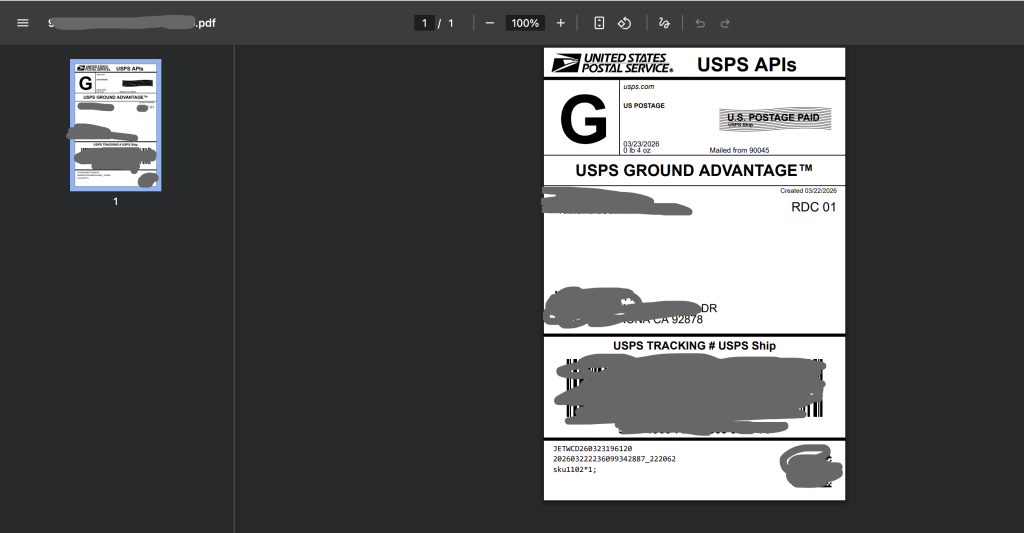Click the redo arrow icon
The width and height of the screenshot is (1024, 533).
tap(725, 22)
